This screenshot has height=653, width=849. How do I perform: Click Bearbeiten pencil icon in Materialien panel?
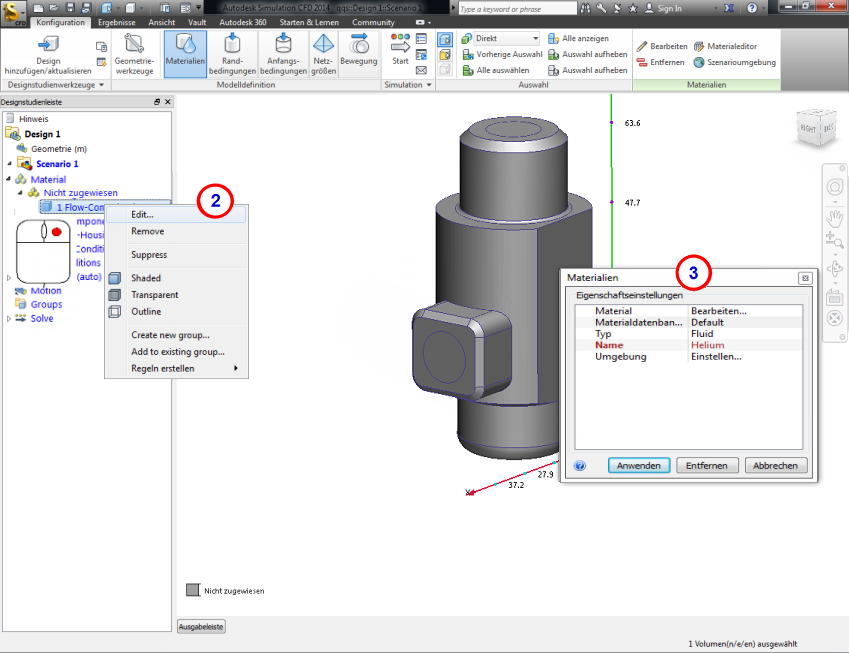click(x=642, y=46)
